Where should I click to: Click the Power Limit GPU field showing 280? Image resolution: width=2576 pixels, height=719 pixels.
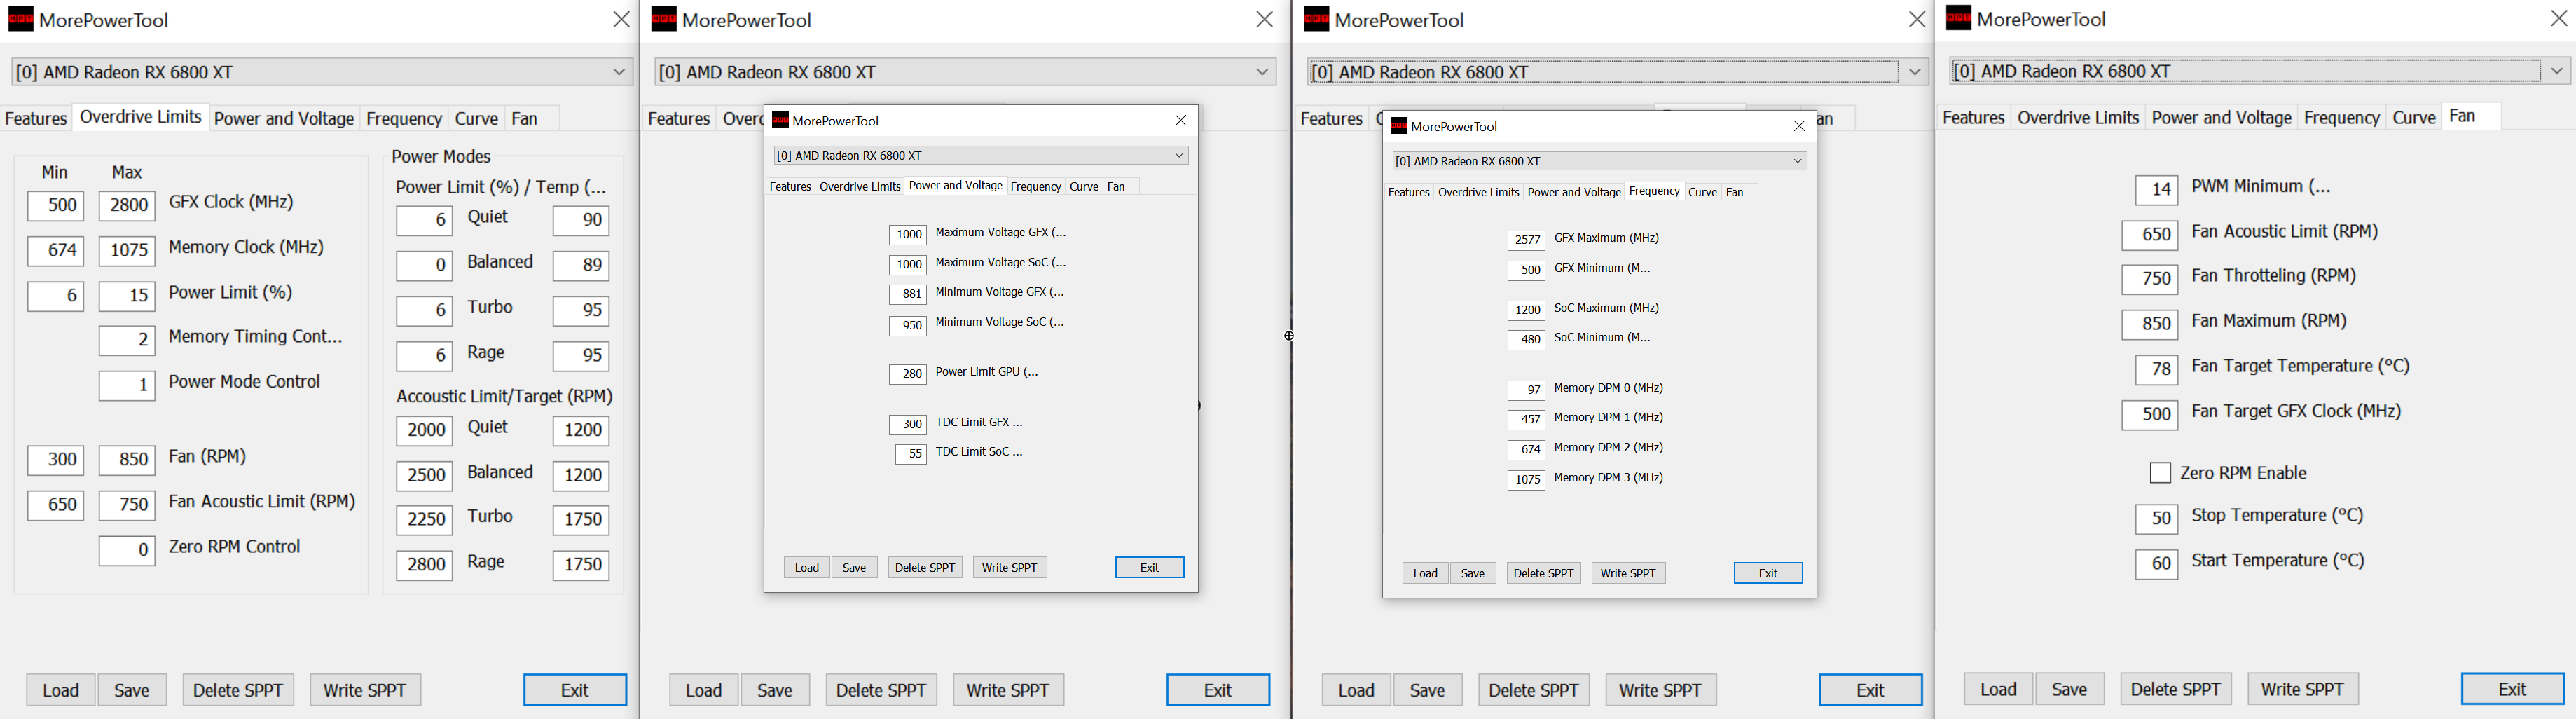(x=908, y=374)
